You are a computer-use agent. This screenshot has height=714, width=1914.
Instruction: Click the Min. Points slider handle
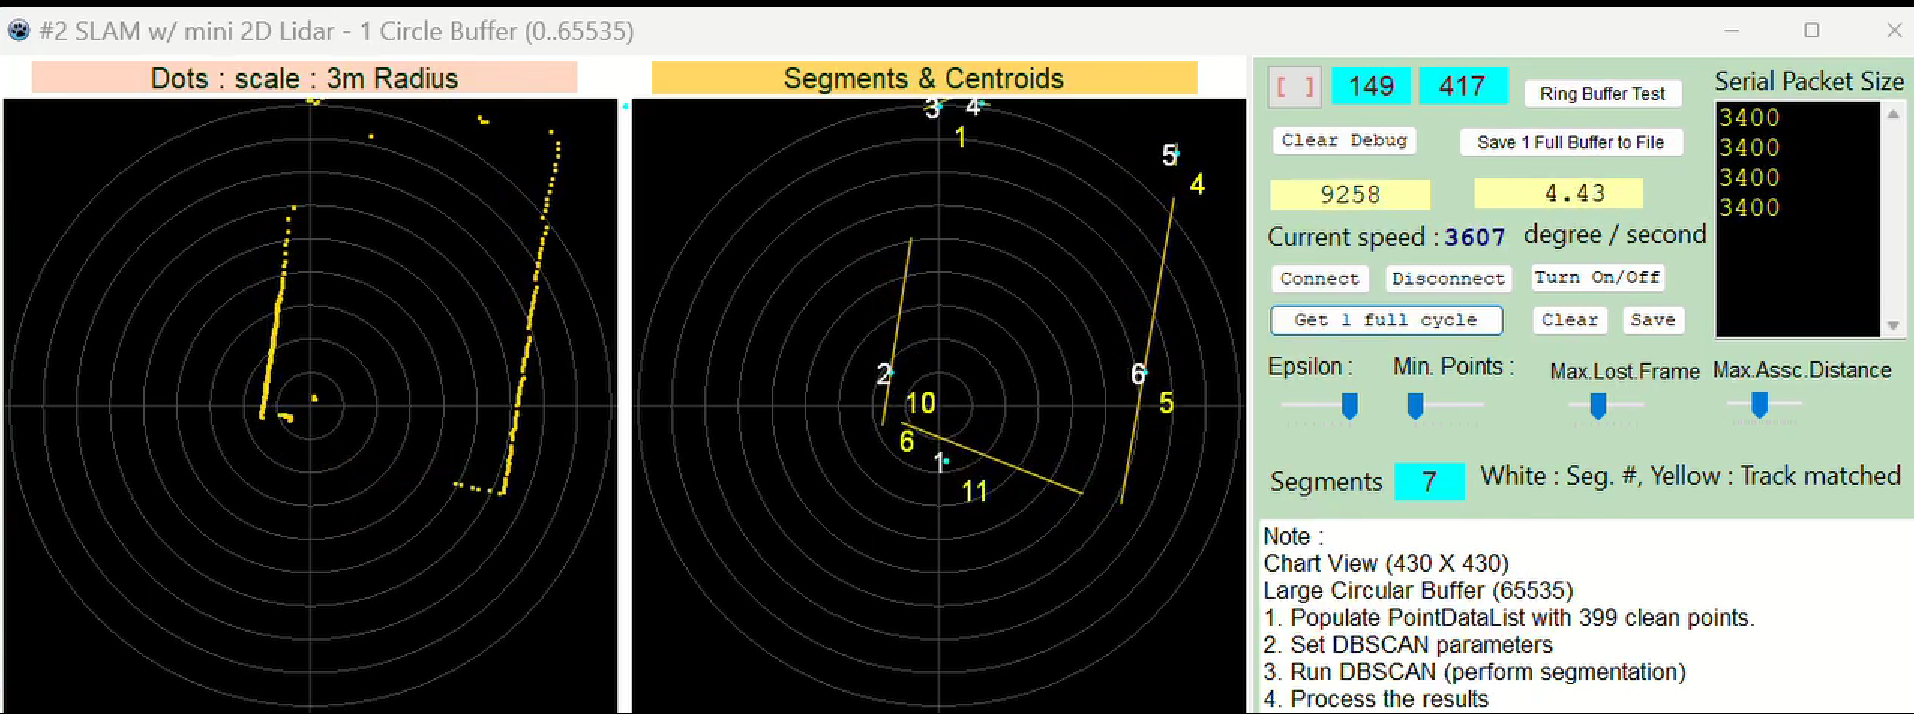tap(1415, 405)
